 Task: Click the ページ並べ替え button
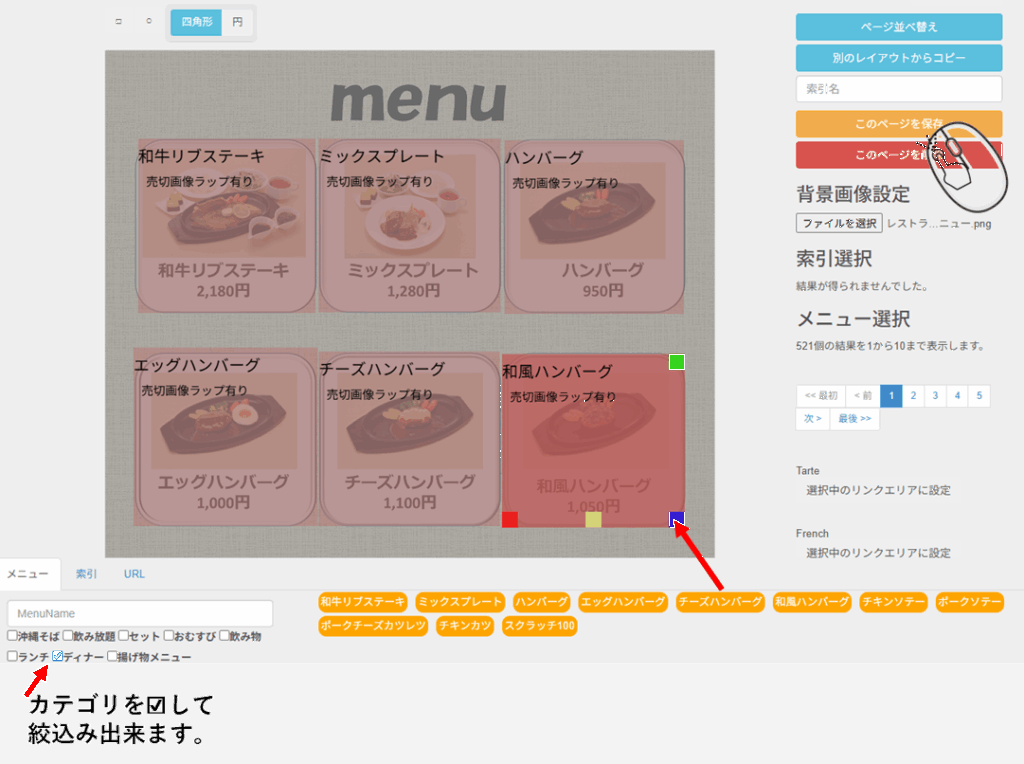point(899,27)
